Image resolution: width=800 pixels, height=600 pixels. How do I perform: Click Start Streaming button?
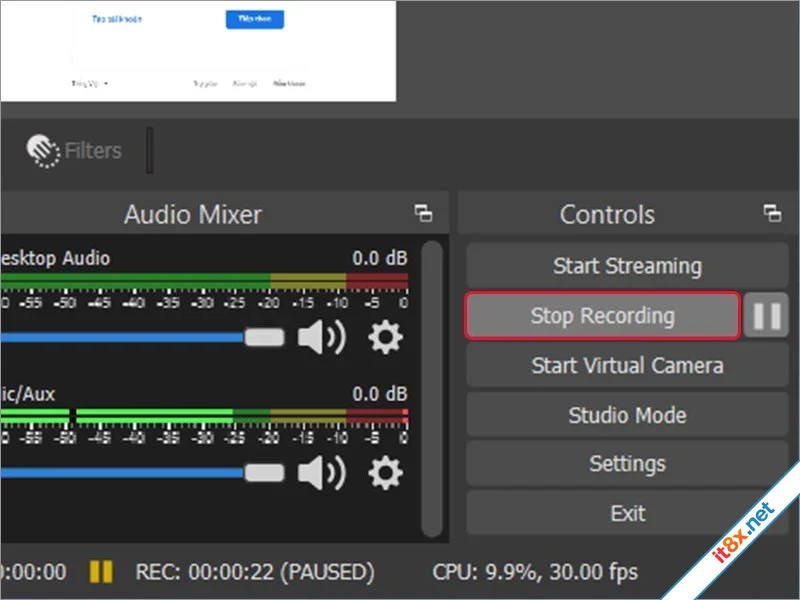627,266
